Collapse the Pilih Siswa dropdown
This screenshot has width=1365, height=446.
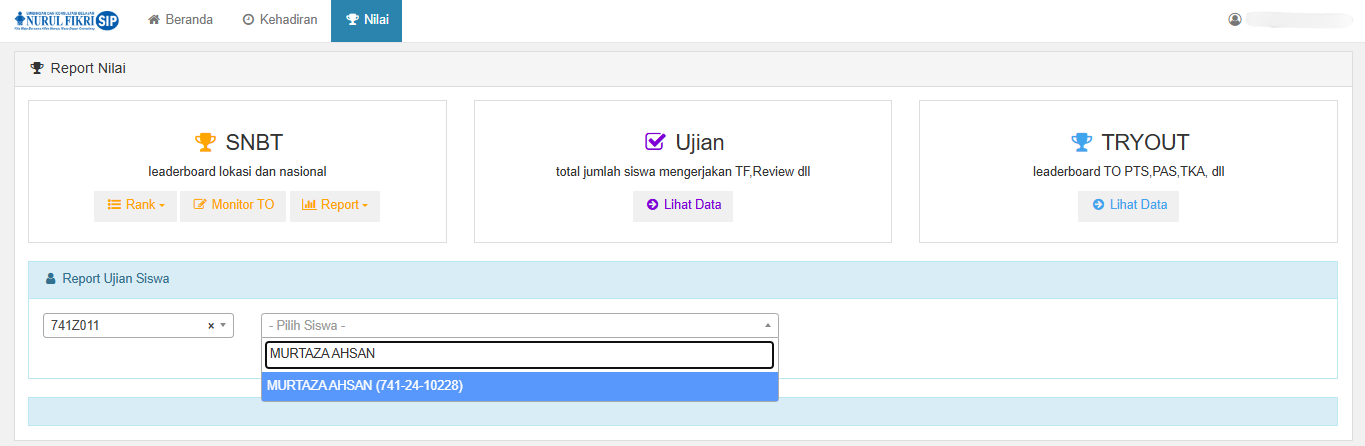click(x=767, y=326)
